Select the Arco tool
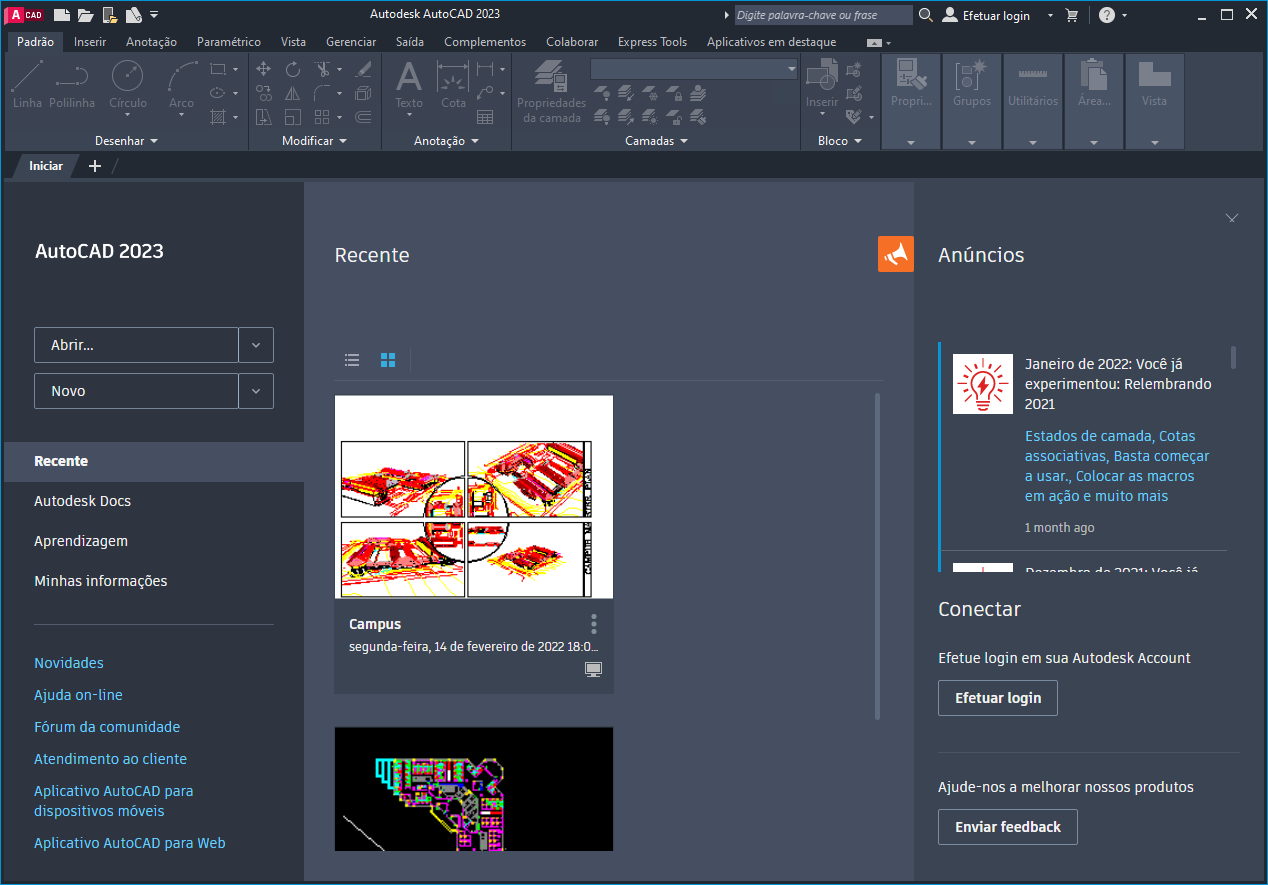This screenshot has width=1268, height=885. 181,84
